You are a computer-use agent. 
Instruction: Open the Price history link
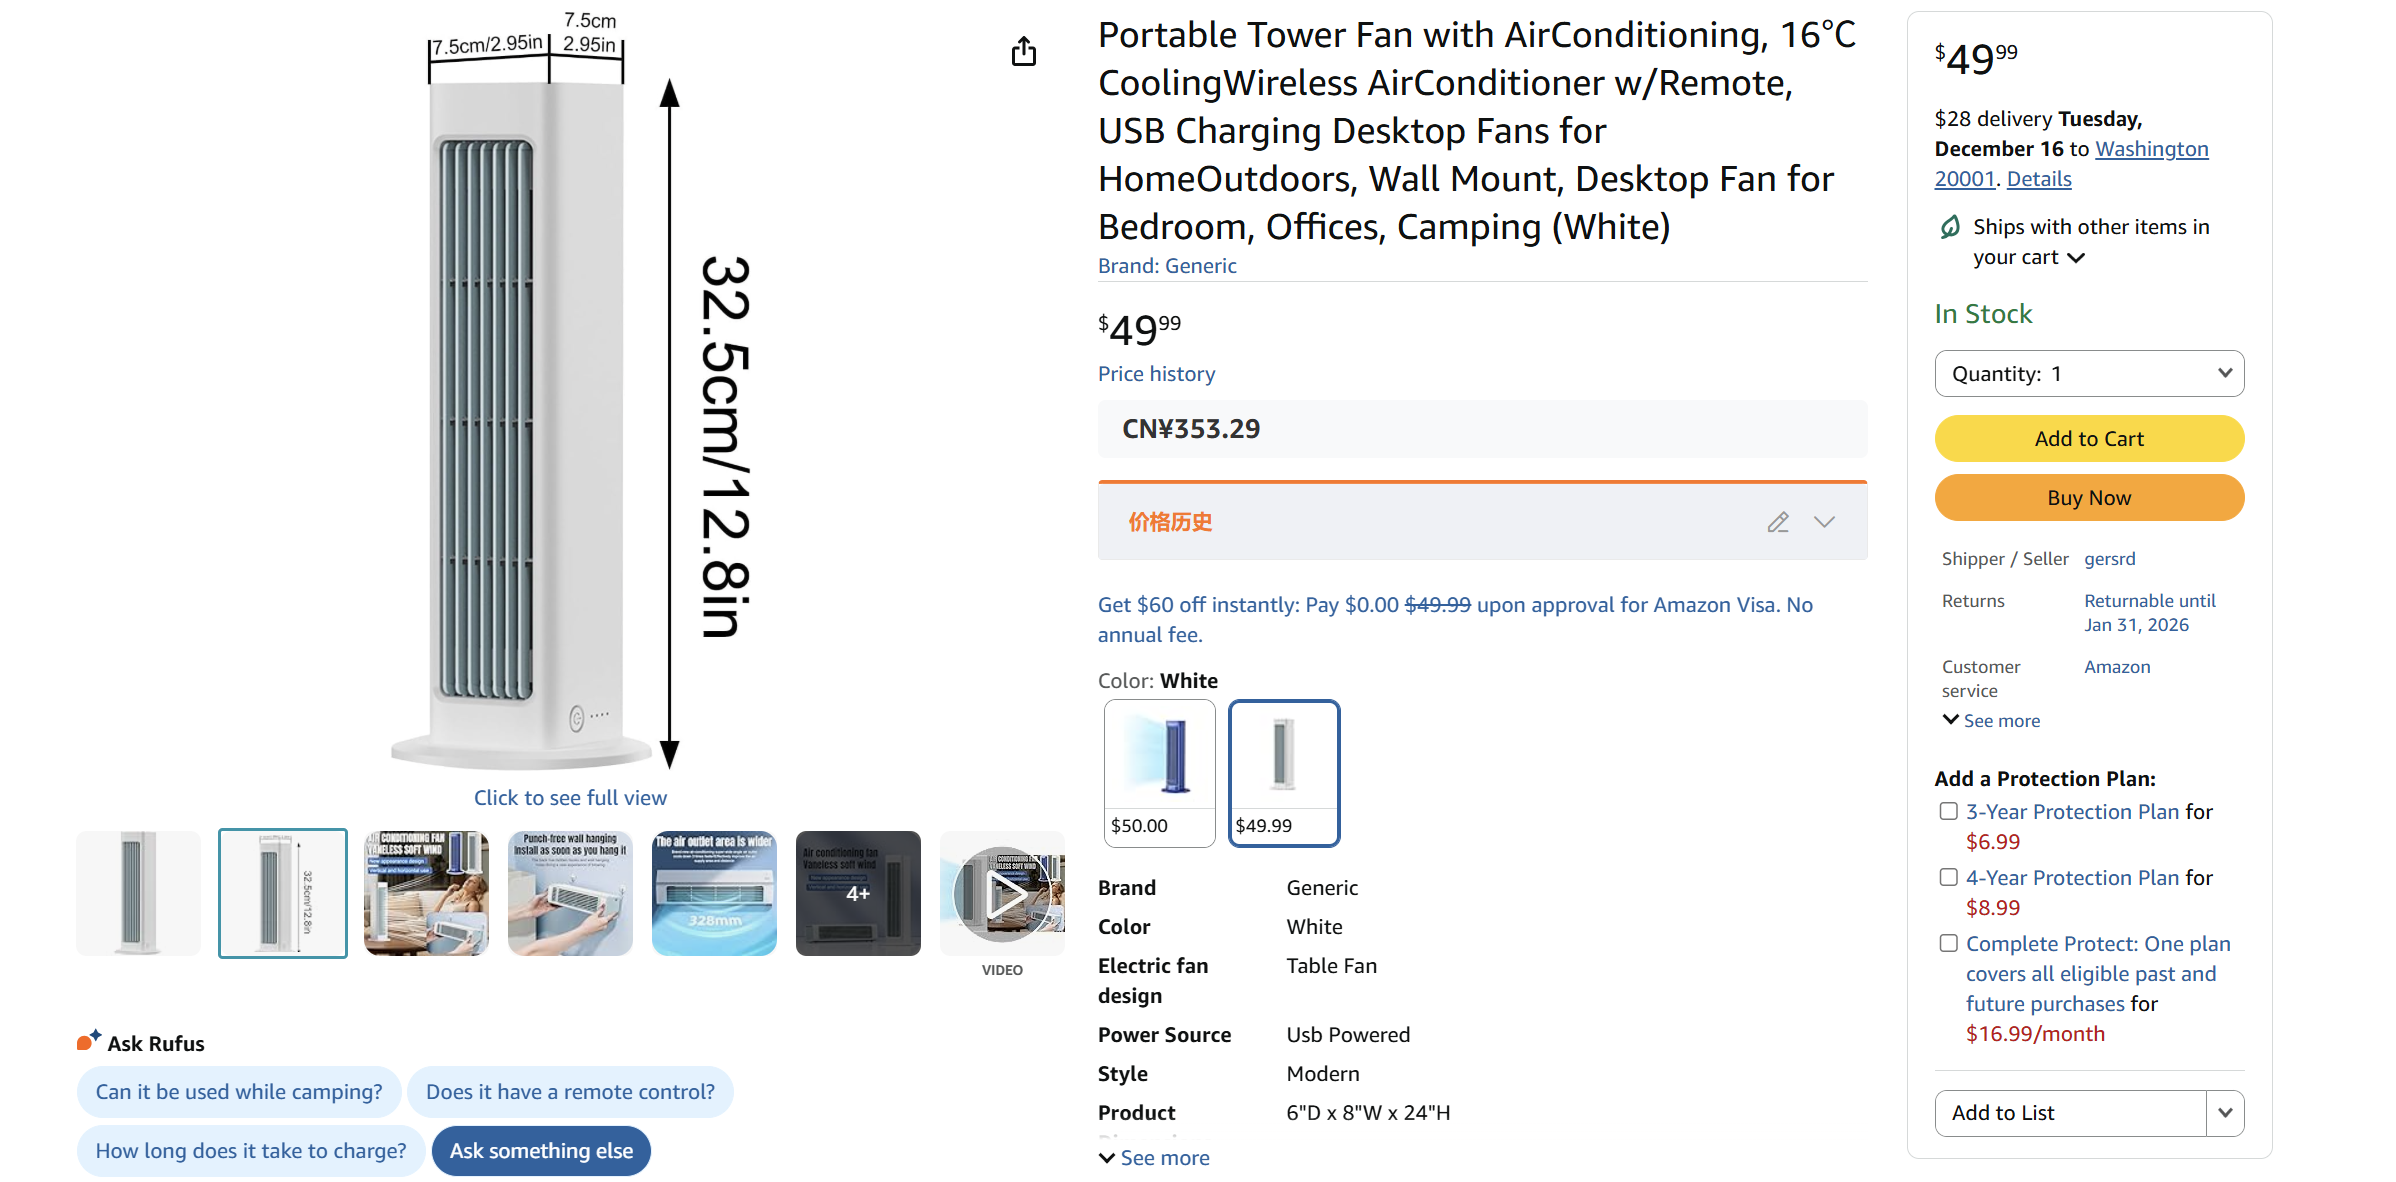pyautogui.click(x=1156, y=374)
